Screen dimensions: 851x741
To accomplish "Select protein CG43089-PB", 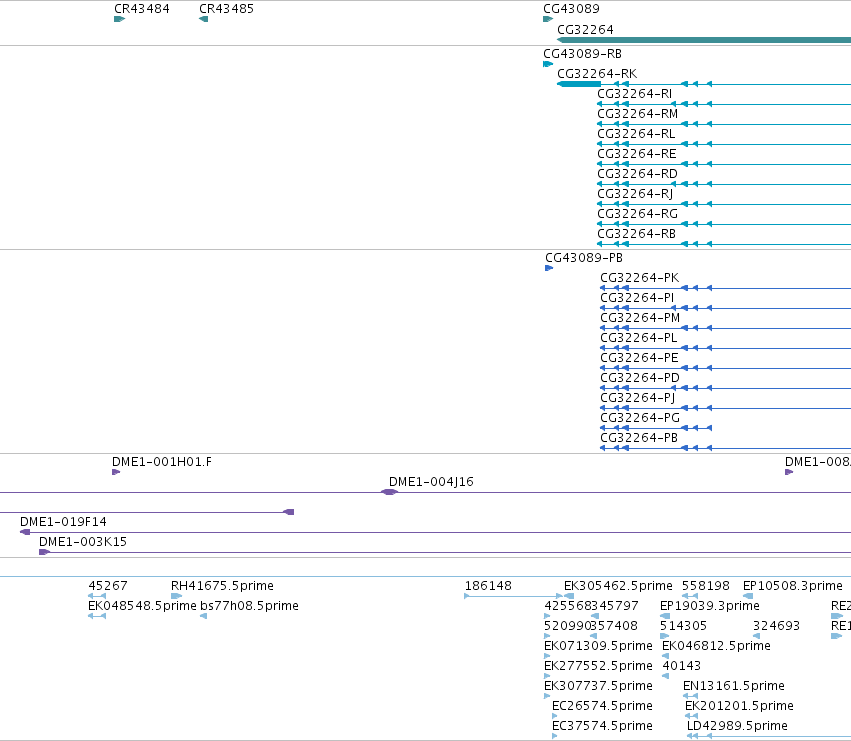I will 584,258.
